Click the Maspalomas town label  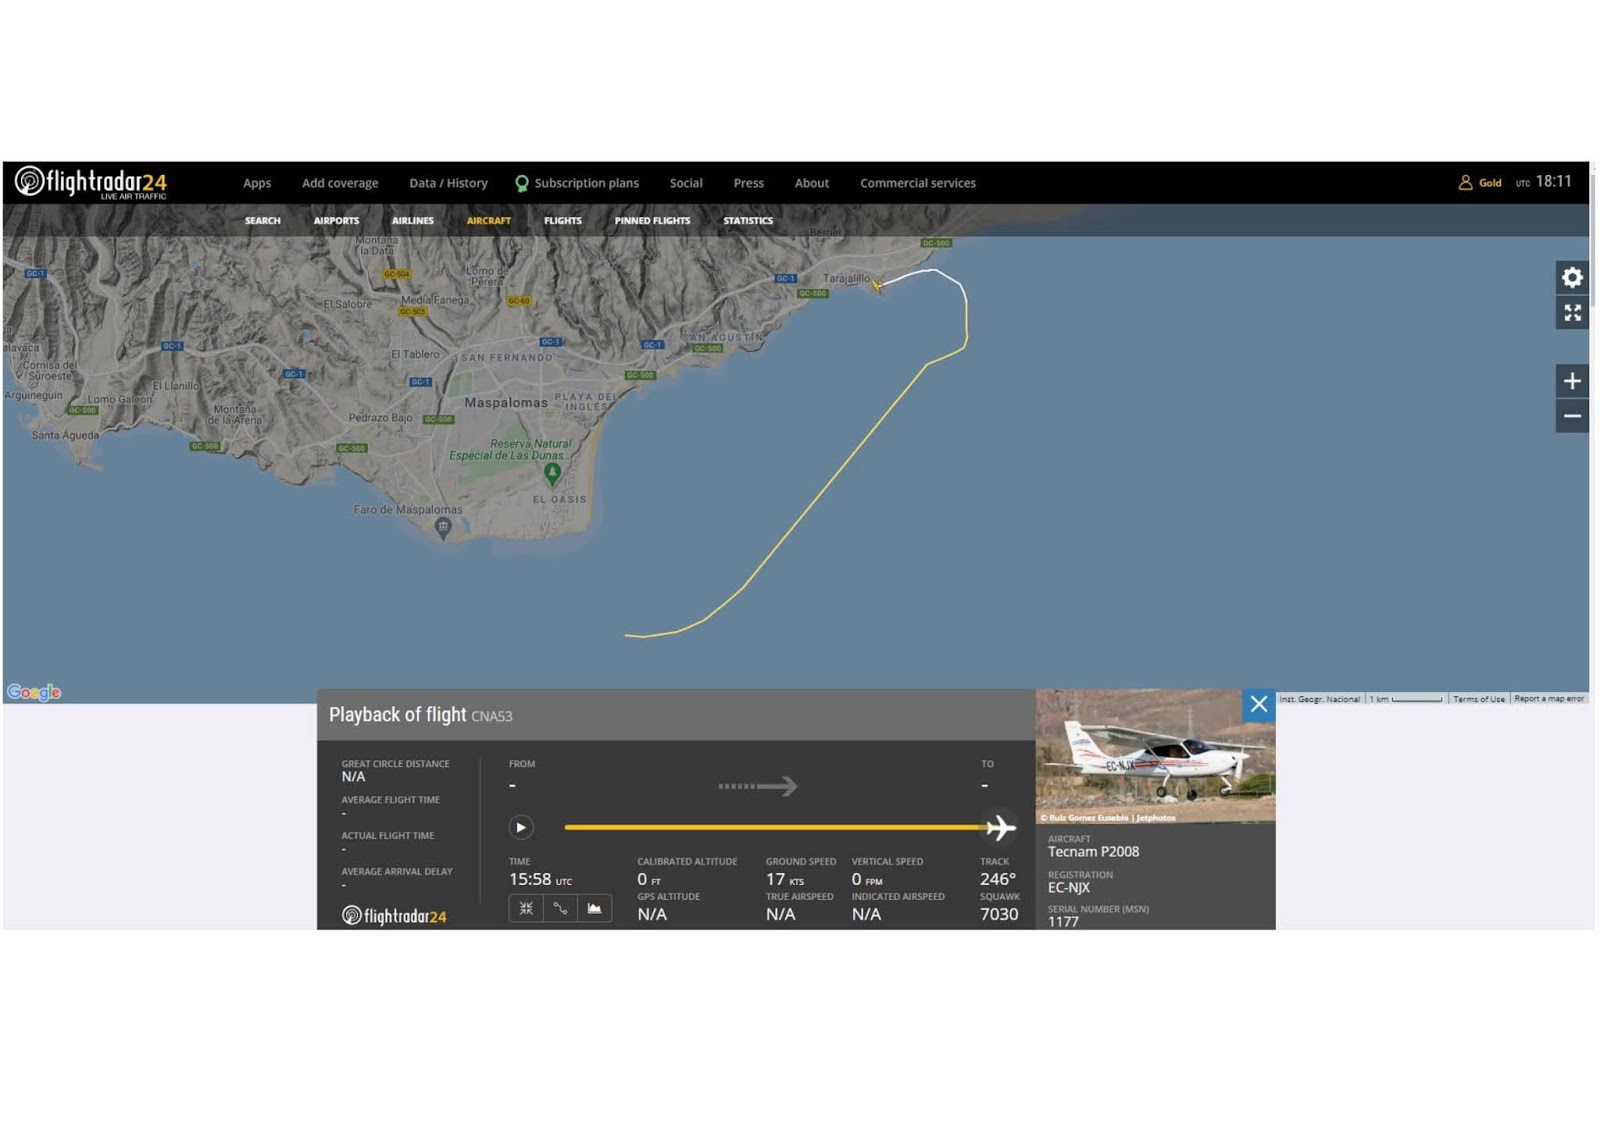506,403
